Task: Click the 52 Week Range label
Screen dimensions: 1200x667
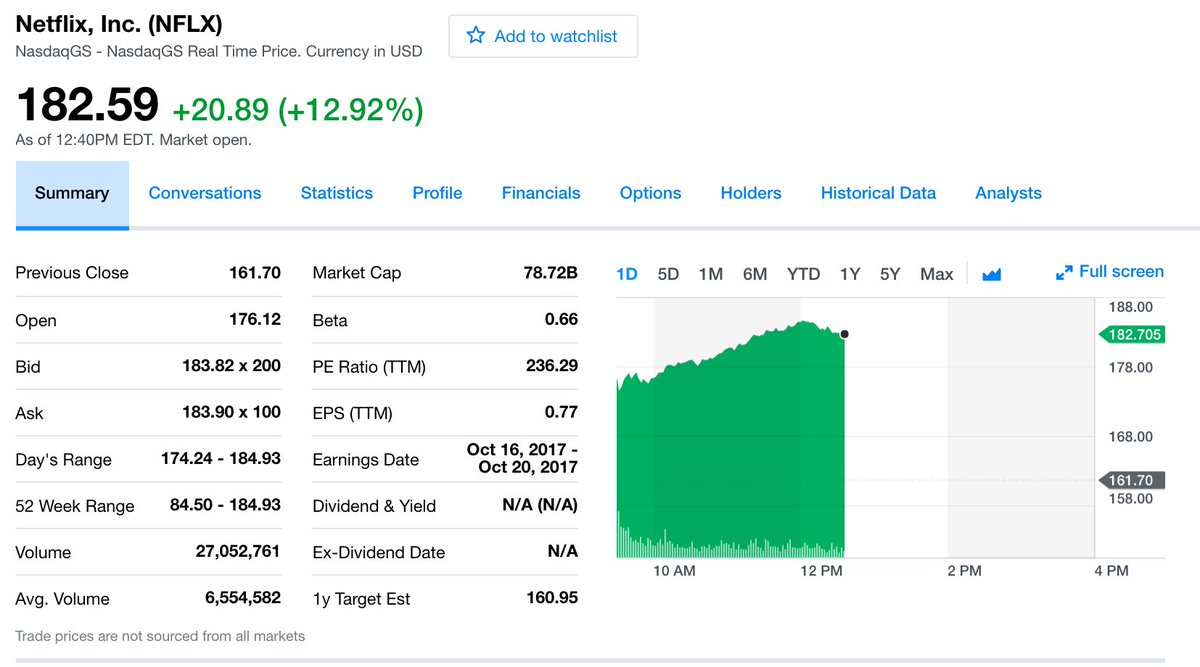Action: (x=75, y=506)
